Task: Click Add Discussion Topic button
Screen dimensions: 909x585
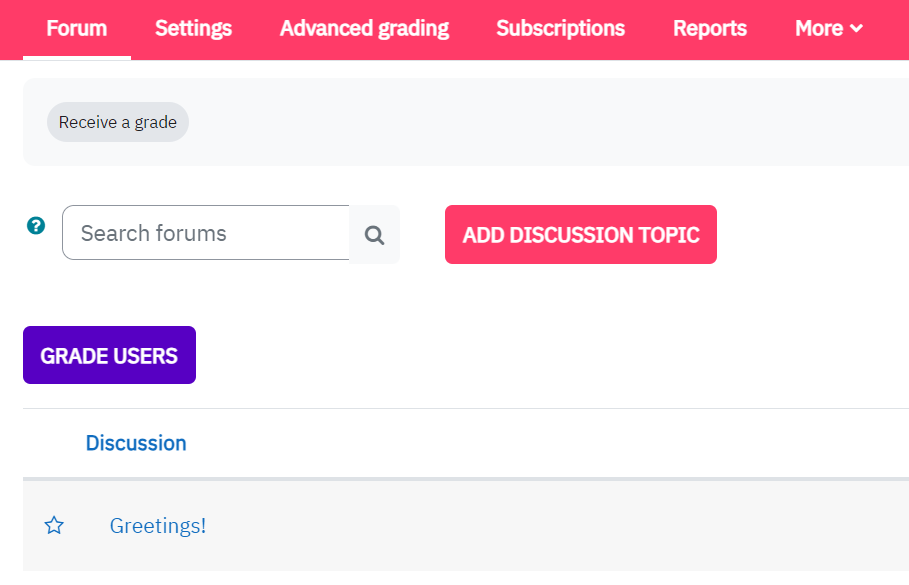Action: [x=581, y=234]
